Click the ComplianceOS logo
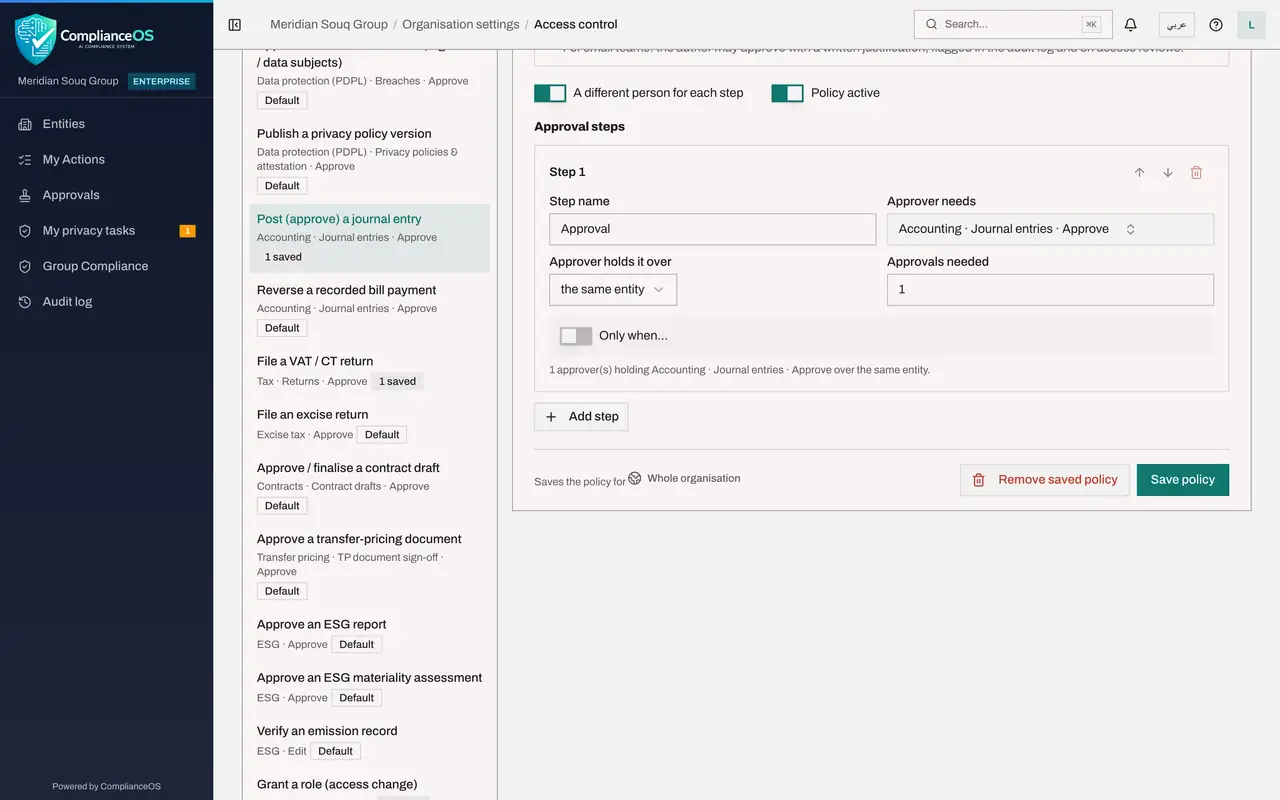 click(85, 37)
